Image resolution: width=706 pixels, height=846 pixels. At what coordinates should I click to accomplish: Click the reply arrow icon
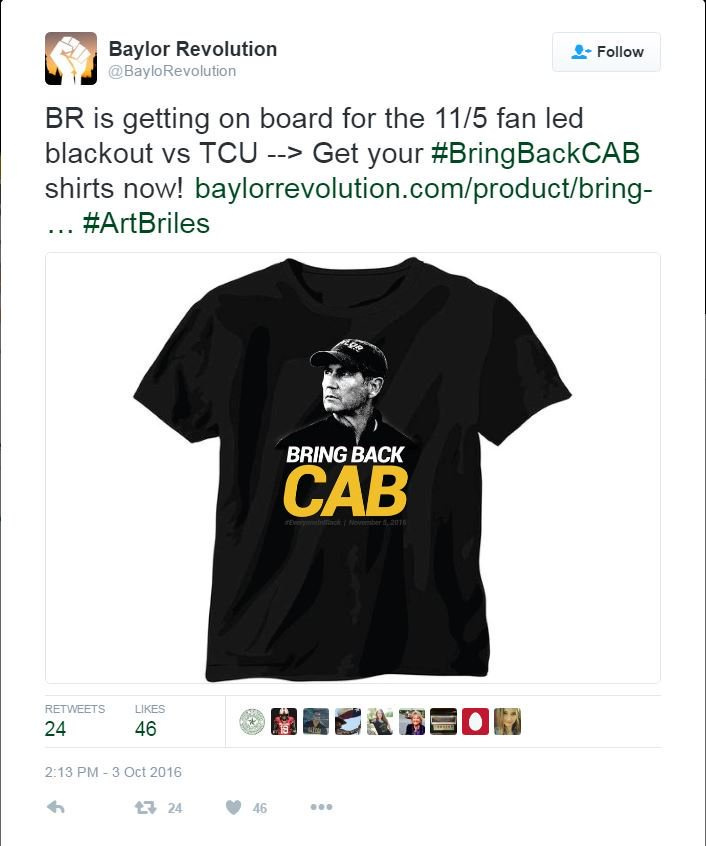pos(56,807)
